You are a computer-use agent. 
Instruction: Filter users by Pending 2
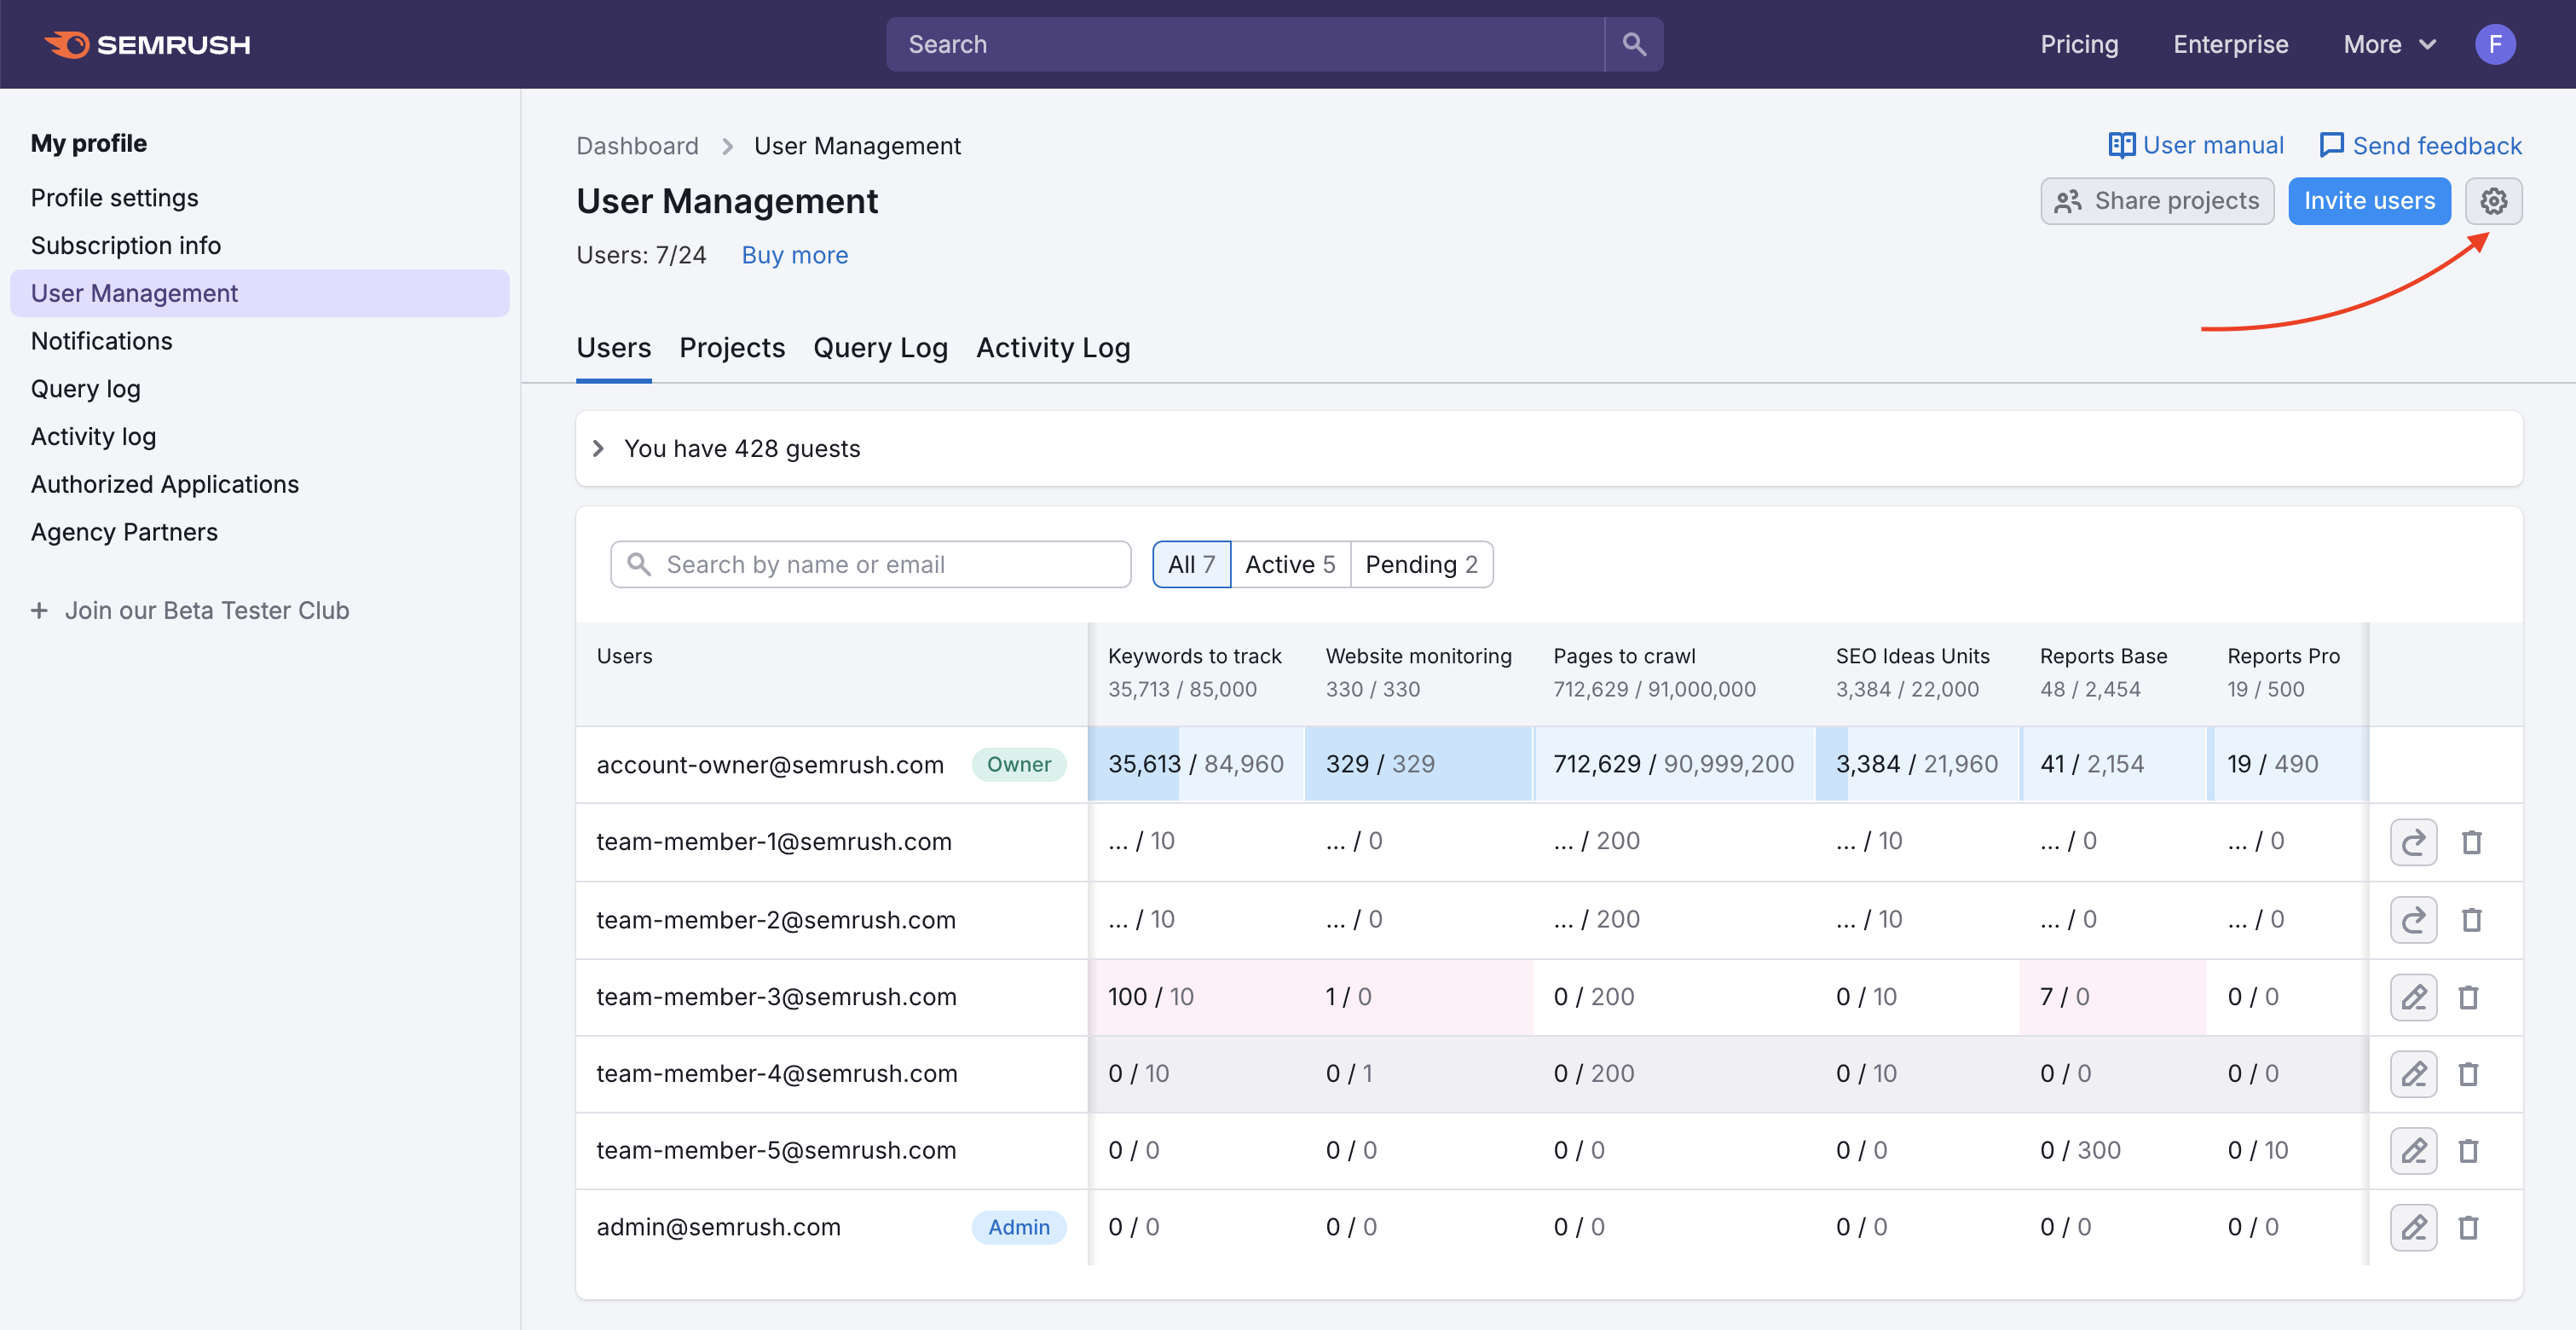pos(1421,564)
